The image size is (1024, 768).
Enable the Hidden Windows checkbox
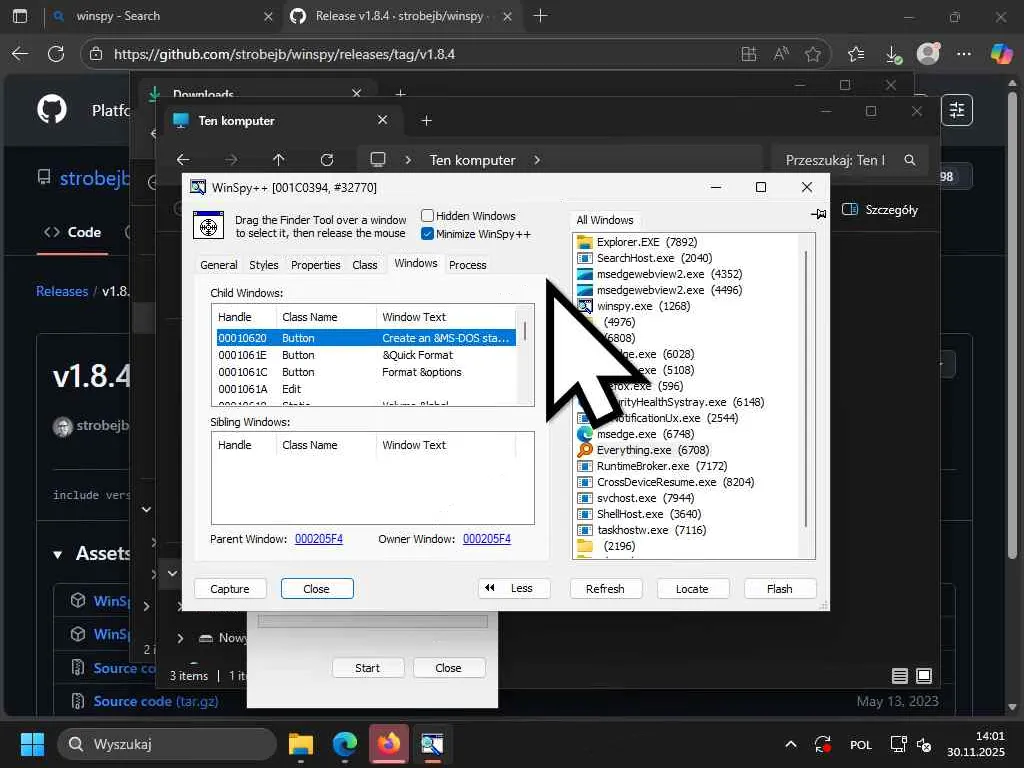(x=427, y=216)
